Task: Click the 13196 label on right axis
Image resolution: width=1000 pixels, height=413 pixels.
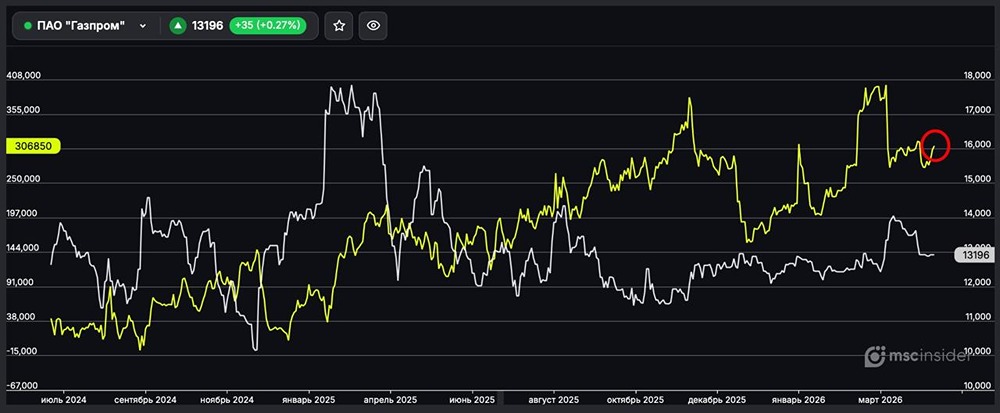Action: coord(976,254)
